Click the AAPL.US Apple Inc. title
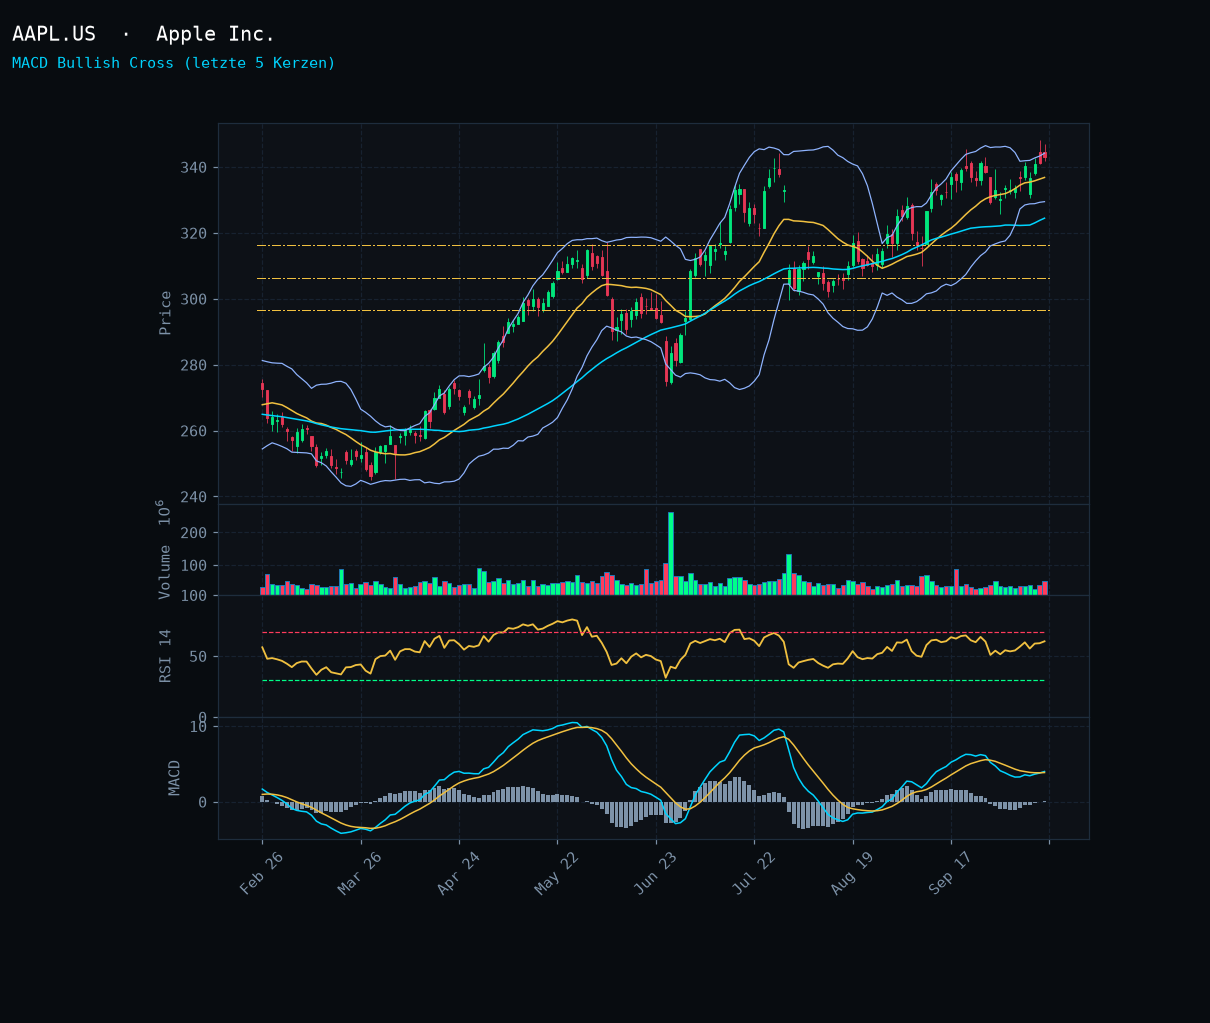The image size is (1210, 1023). [x=143, y=34]
